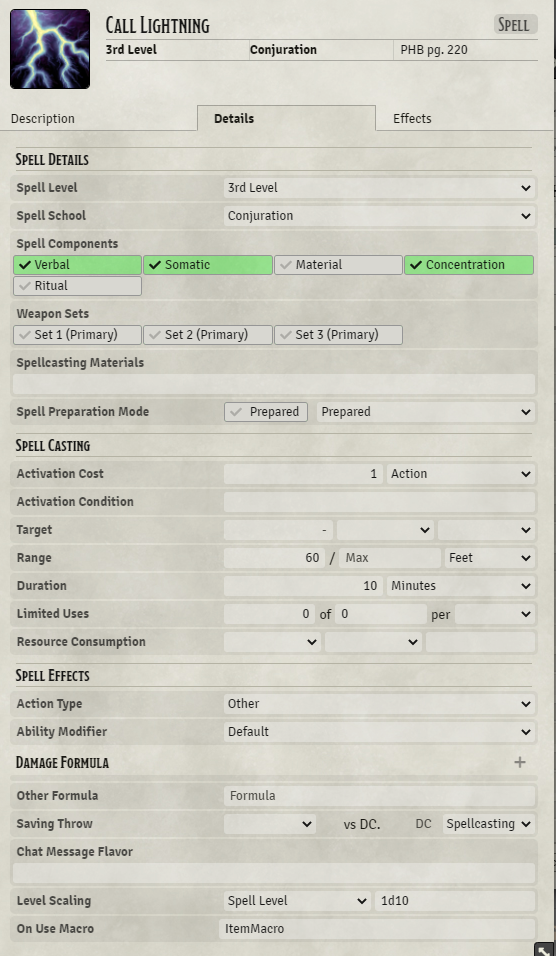The height and width of the screenshot is (956, 556).
Task: Open the Spell School dropdown
Action: tap(379, 216)
